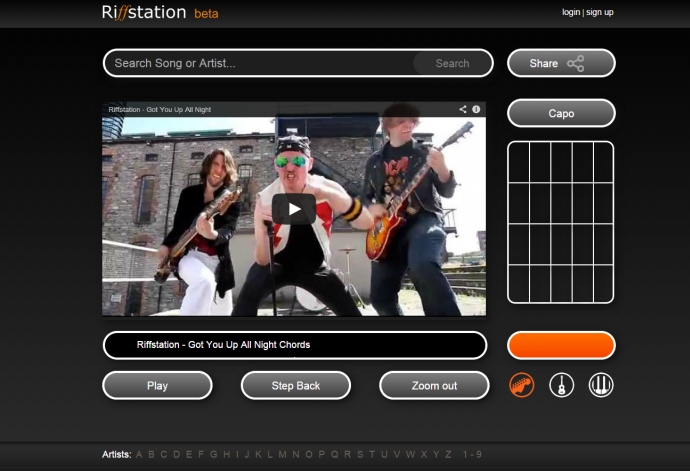Play the video with center play button
The height and width of the screenshot is (471, 690).
pyautogui.click(x=294, y=209)
